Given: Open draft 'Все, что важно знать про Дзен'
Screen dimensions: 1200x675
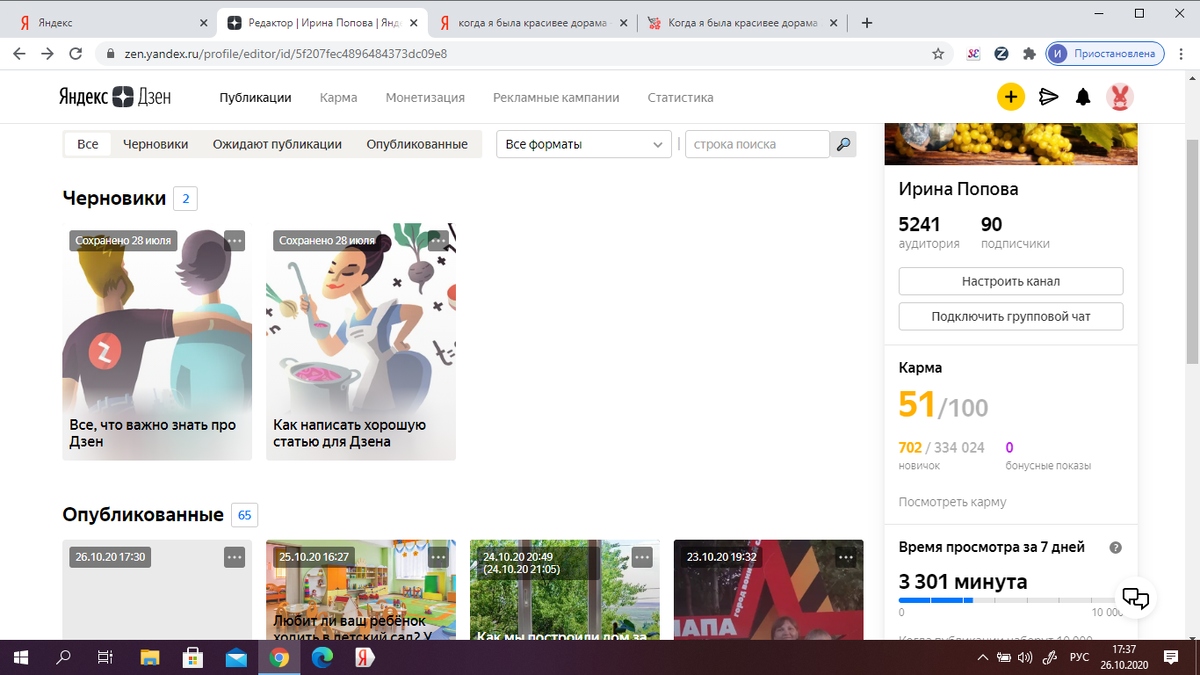Looking at the screenshot, I should (157, 342).
